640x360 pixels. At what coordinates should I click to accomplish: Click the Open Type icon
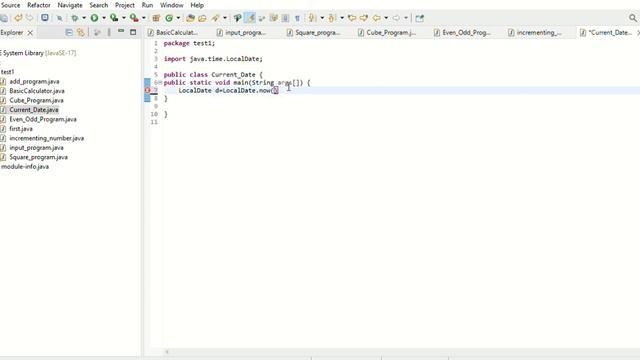(190, 18)
